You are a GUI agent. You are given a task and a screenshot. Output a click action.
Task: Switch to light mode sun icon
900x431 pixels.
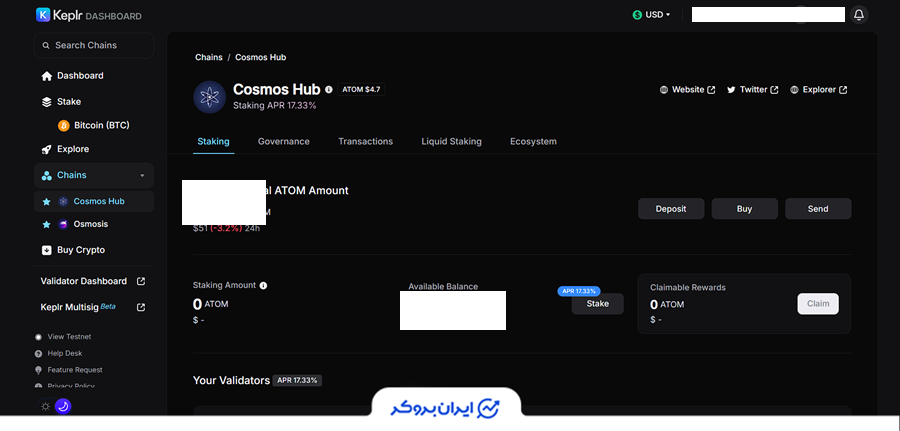[44, 406]
